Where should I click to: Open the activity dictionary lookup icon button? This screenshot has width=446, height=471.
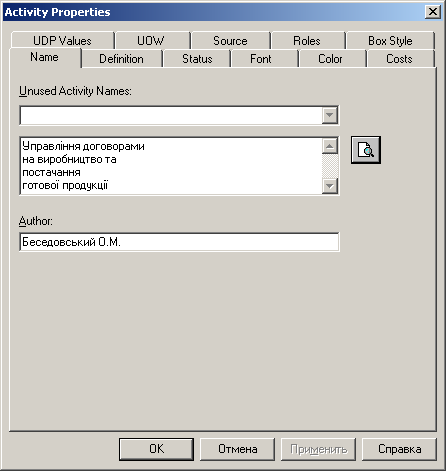pos(366,150)
